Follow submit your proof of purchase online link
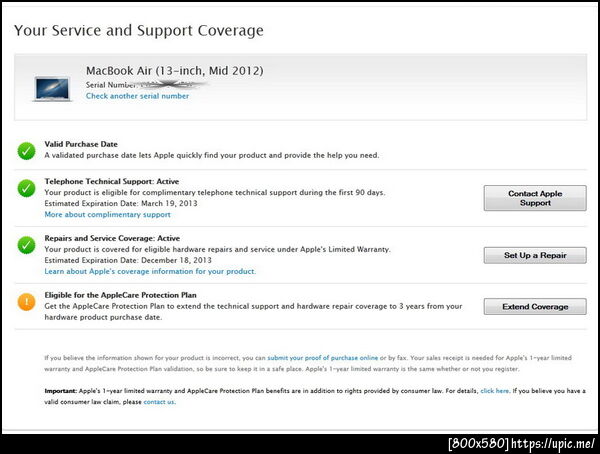The image size is (600, 454). 323,358
